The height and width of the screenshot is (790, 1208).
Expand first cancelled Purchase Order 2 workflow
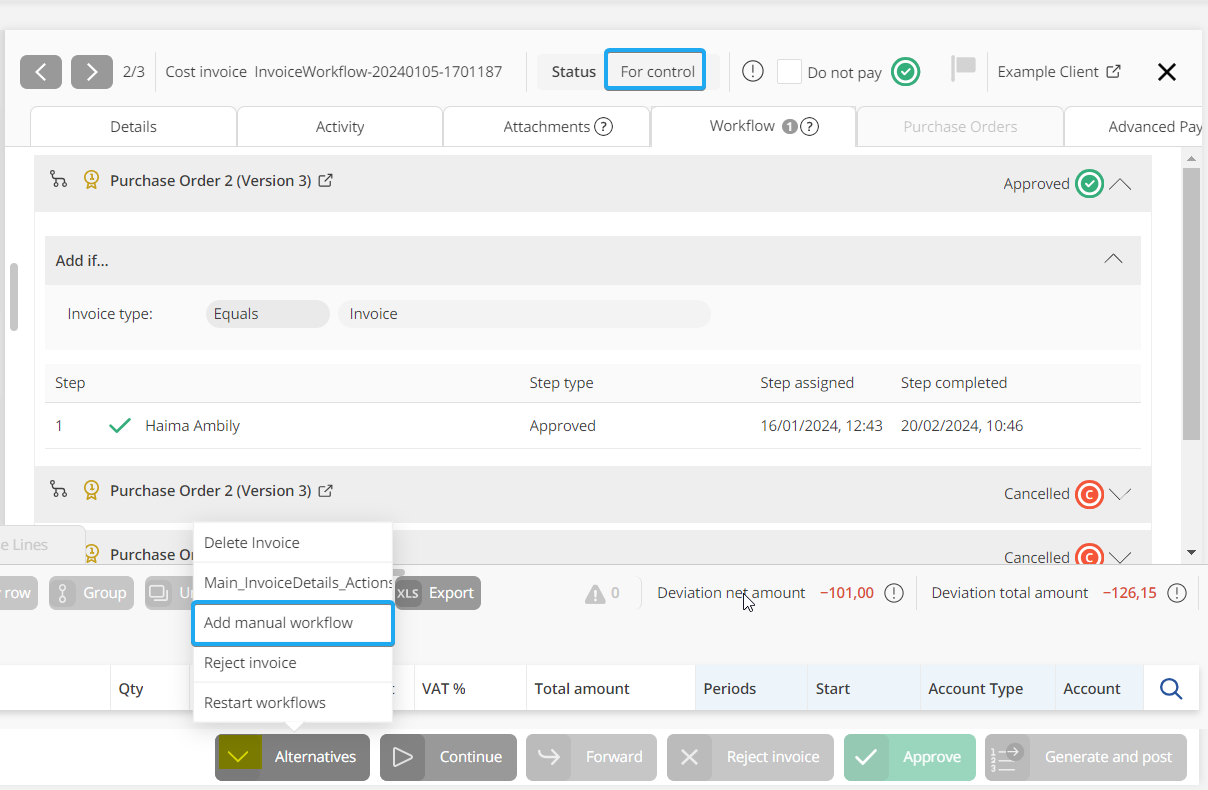coord(1121,493)
